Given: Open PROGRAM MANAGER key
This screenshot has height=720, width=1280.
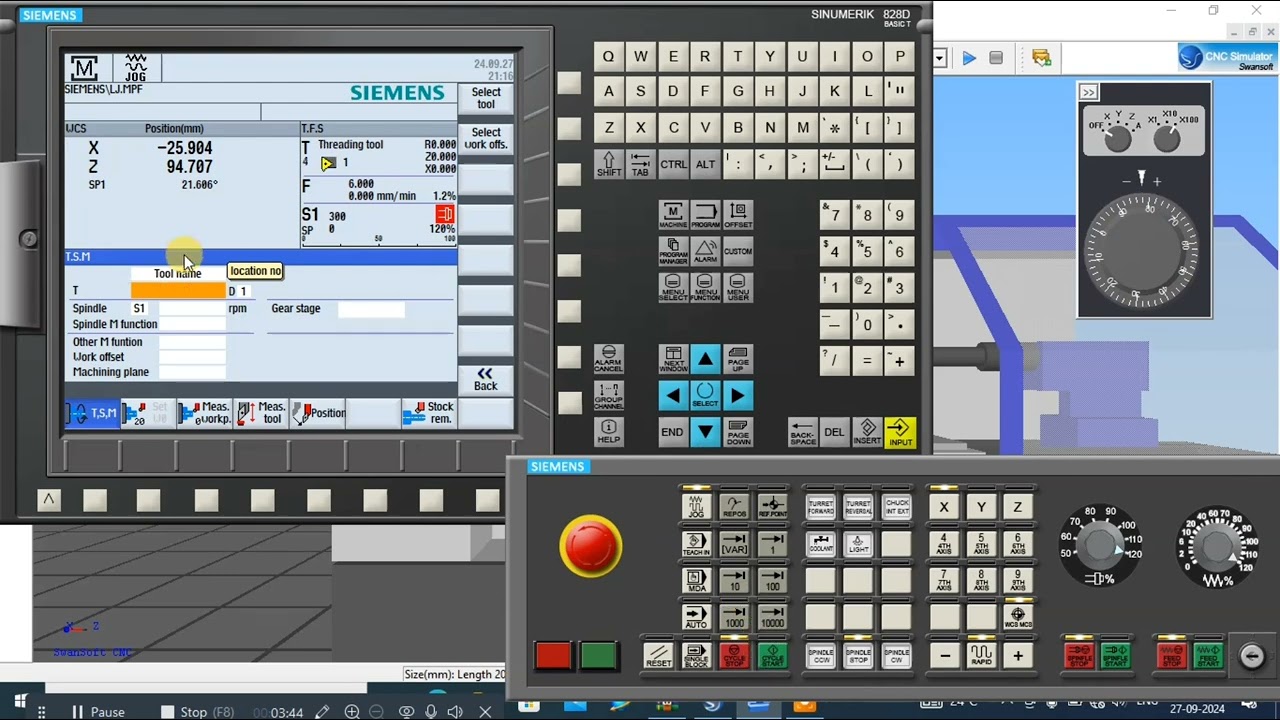Looking at the screenshot, I should 673,250.
